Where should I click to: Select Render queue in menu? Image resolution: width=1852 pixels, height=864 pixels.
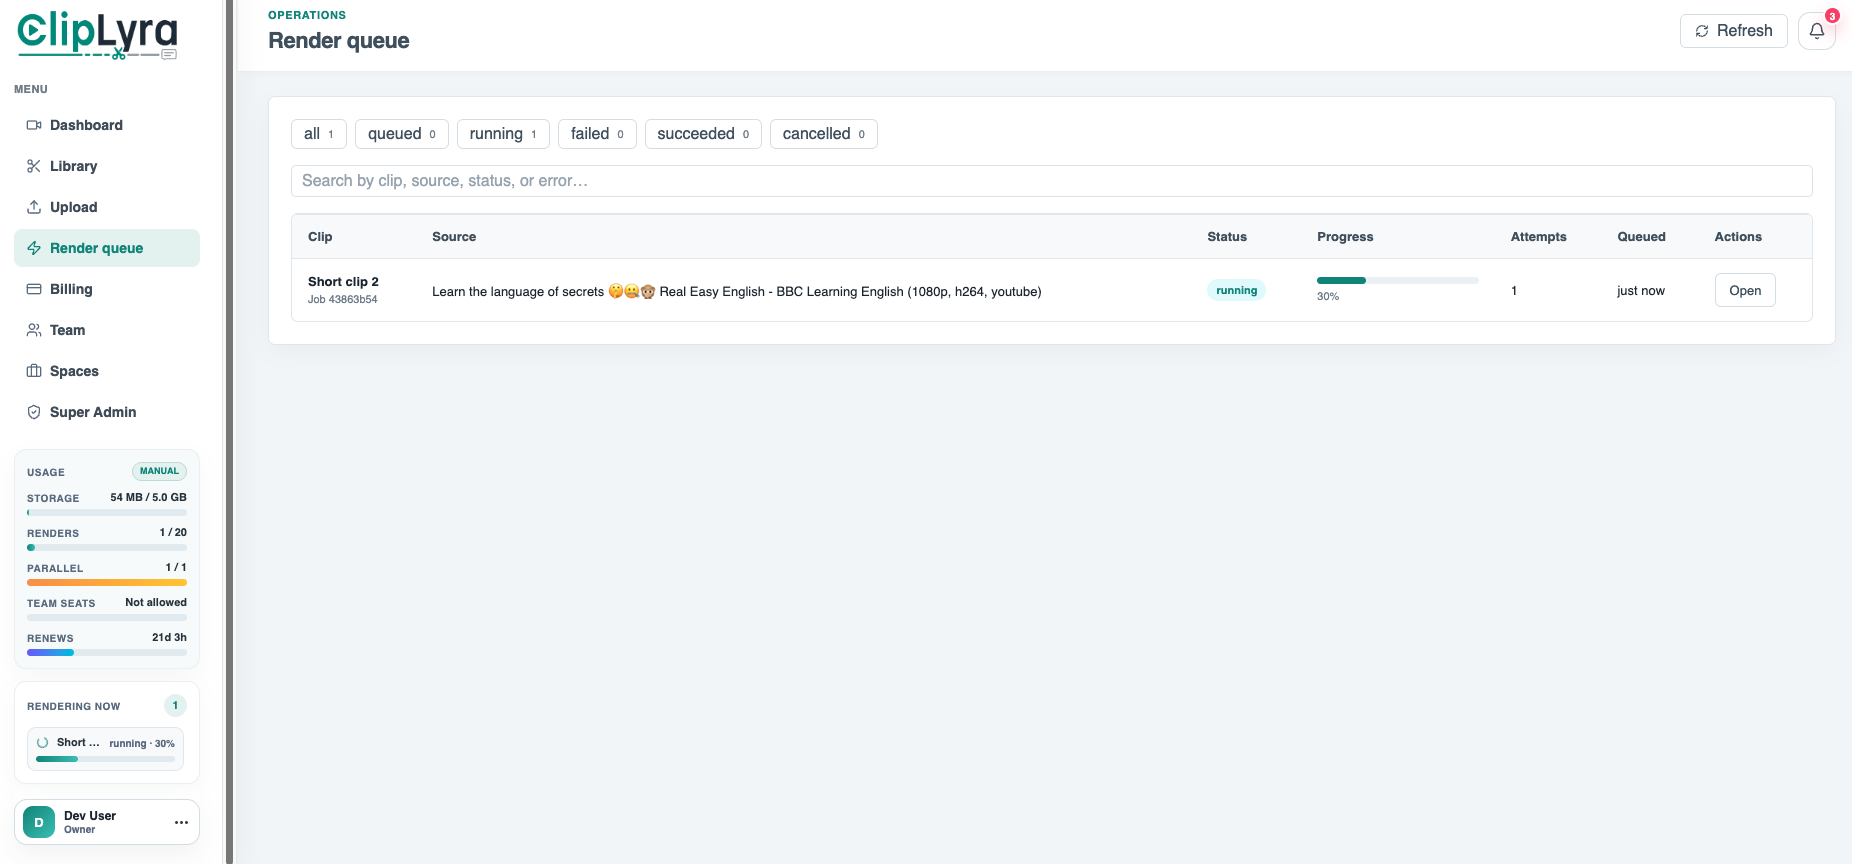click(x=107, y=248)
